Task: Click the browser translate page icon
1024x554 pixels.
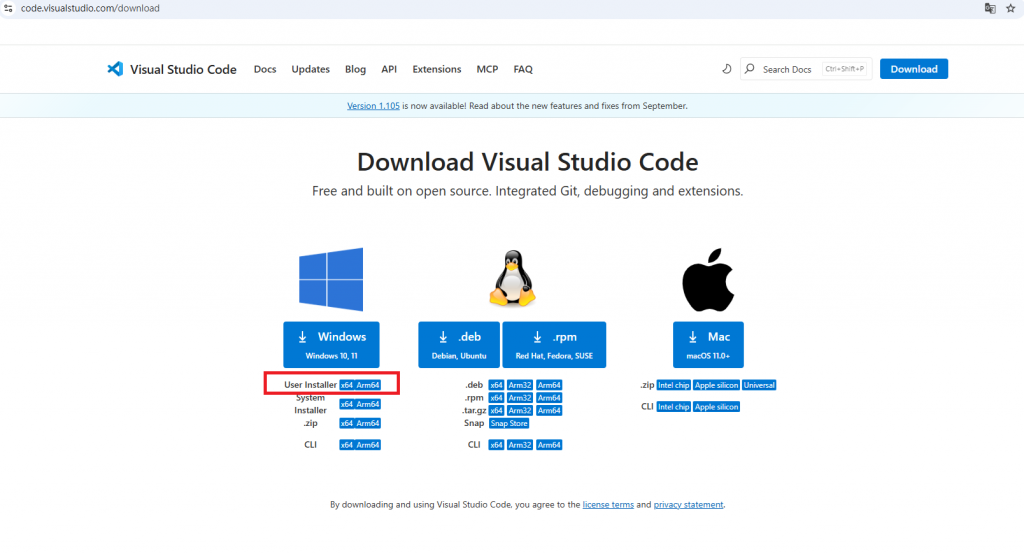Action: pos(990,8)
